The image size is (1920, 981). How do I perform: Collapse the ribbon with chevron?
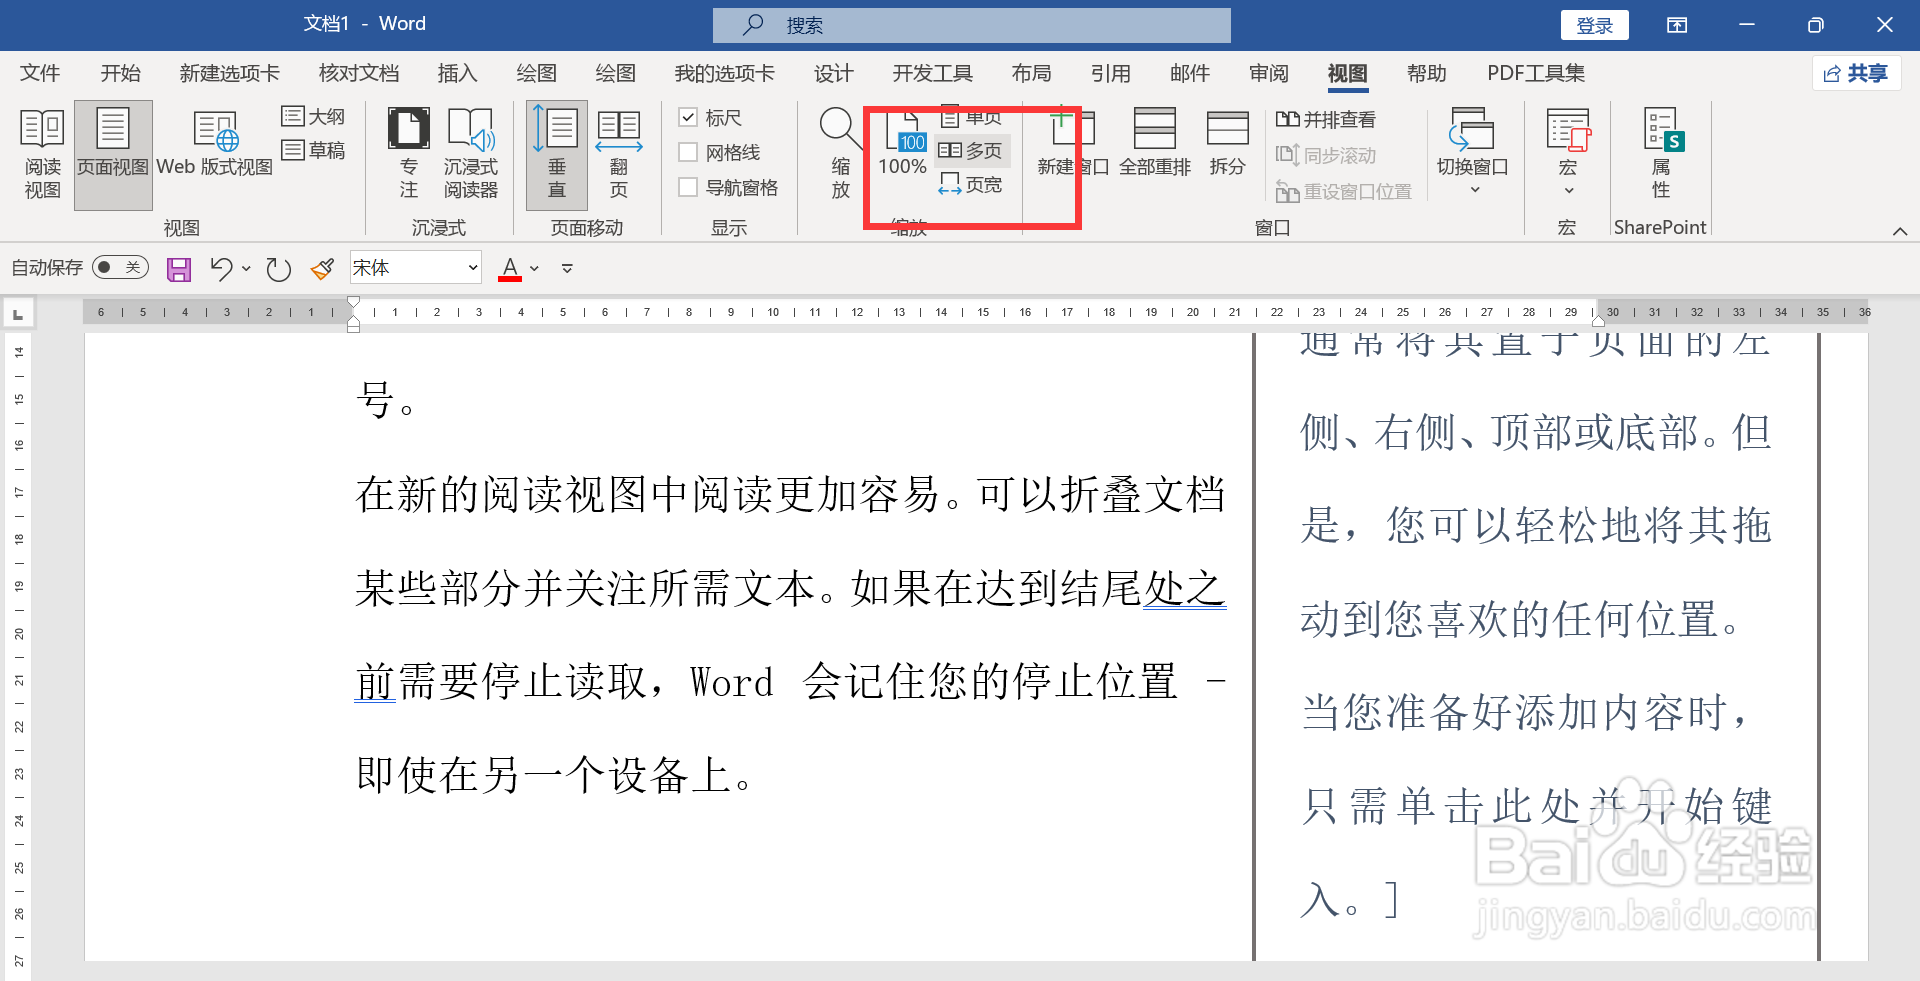(x=1900, y=231)
